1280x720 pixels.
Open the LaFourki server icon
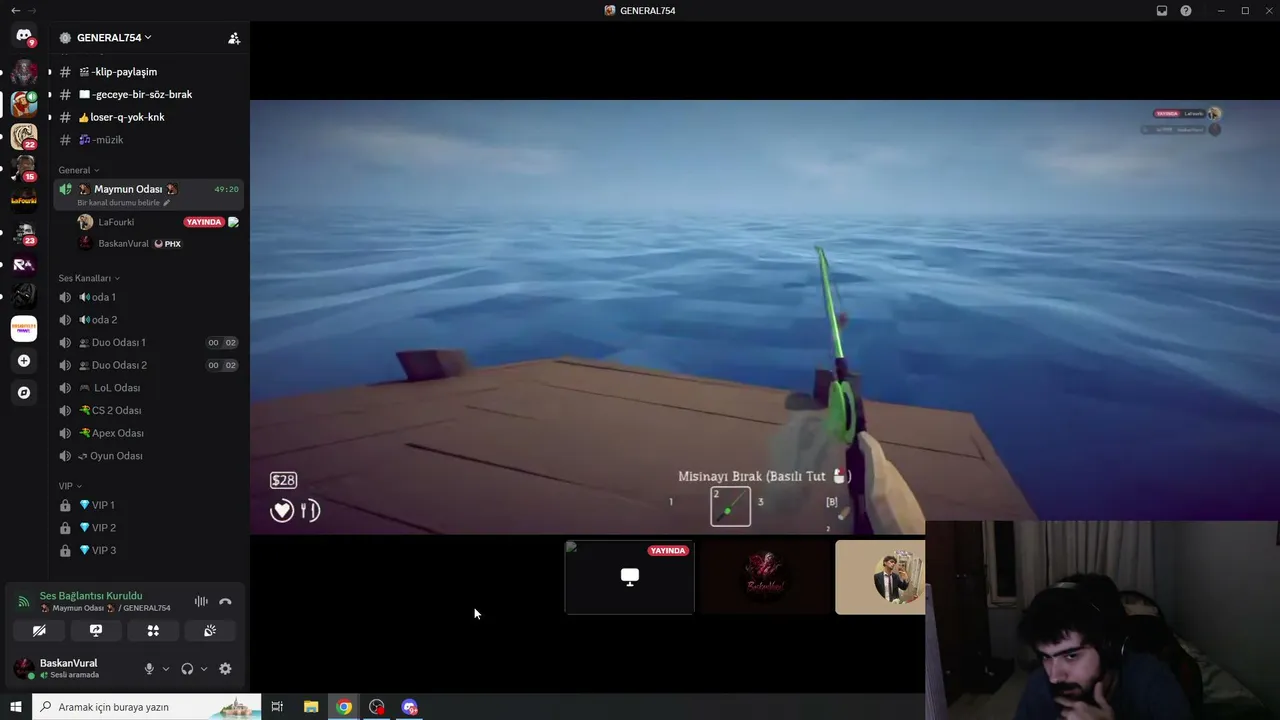tap(24, 200)
